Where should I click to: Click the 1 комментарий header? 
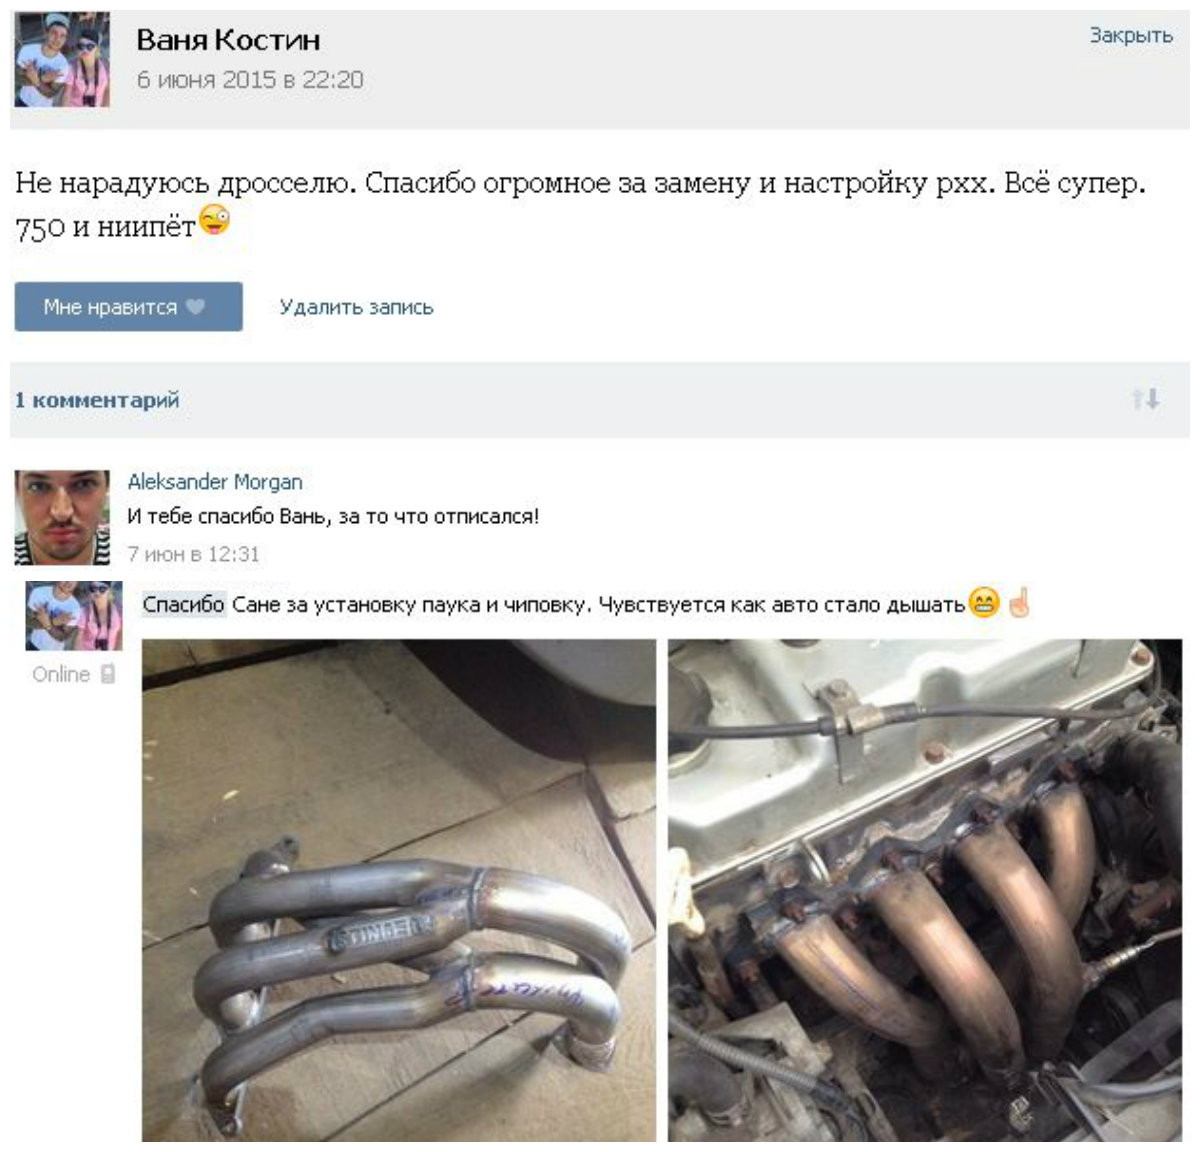[x=97, y=400]
